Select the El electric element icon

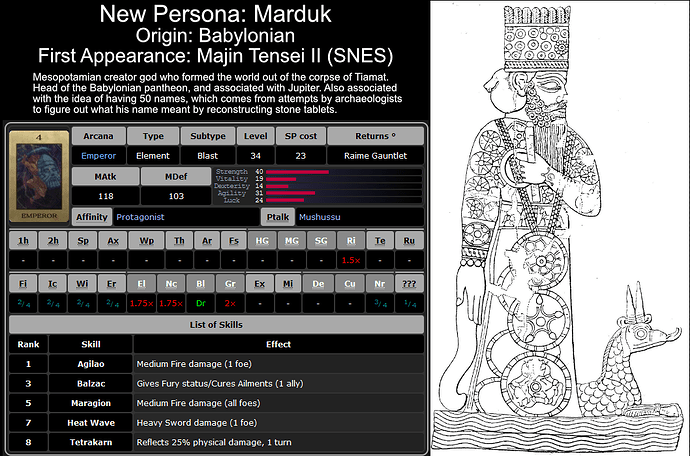[141, 284]
